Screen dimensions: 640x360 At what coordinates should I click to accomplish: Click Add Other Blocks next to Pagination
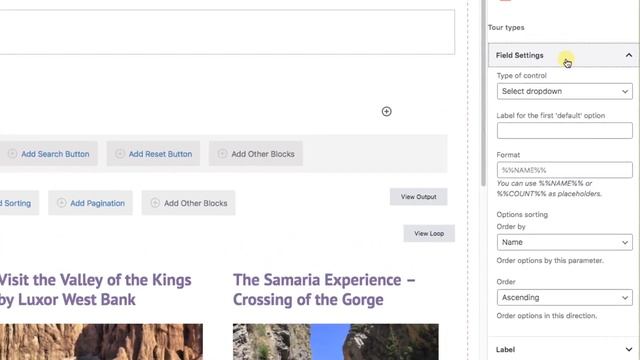[x=188, y=203]
